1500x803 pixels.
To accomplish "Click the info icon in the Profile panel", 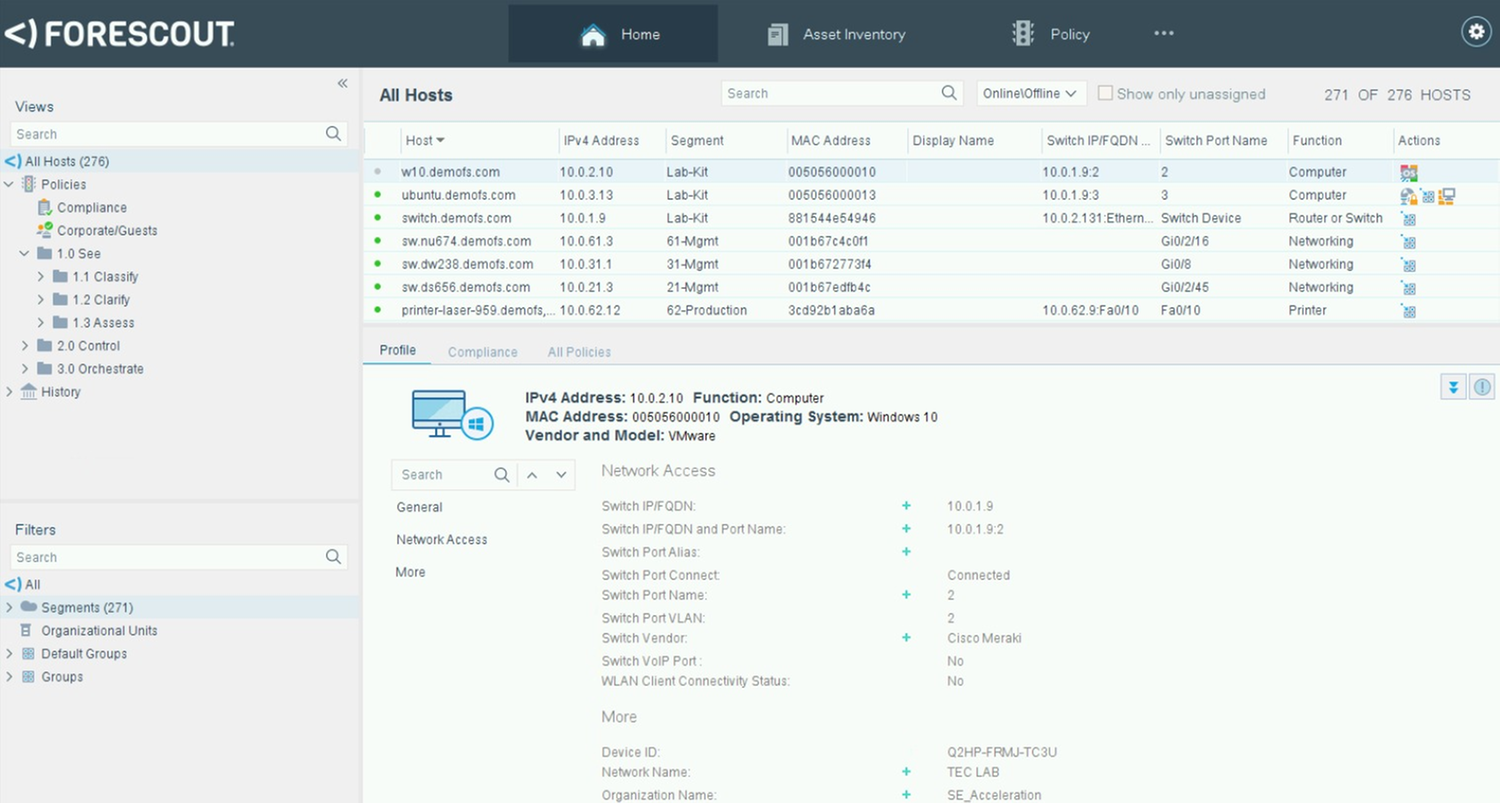I will point(1482,387).
